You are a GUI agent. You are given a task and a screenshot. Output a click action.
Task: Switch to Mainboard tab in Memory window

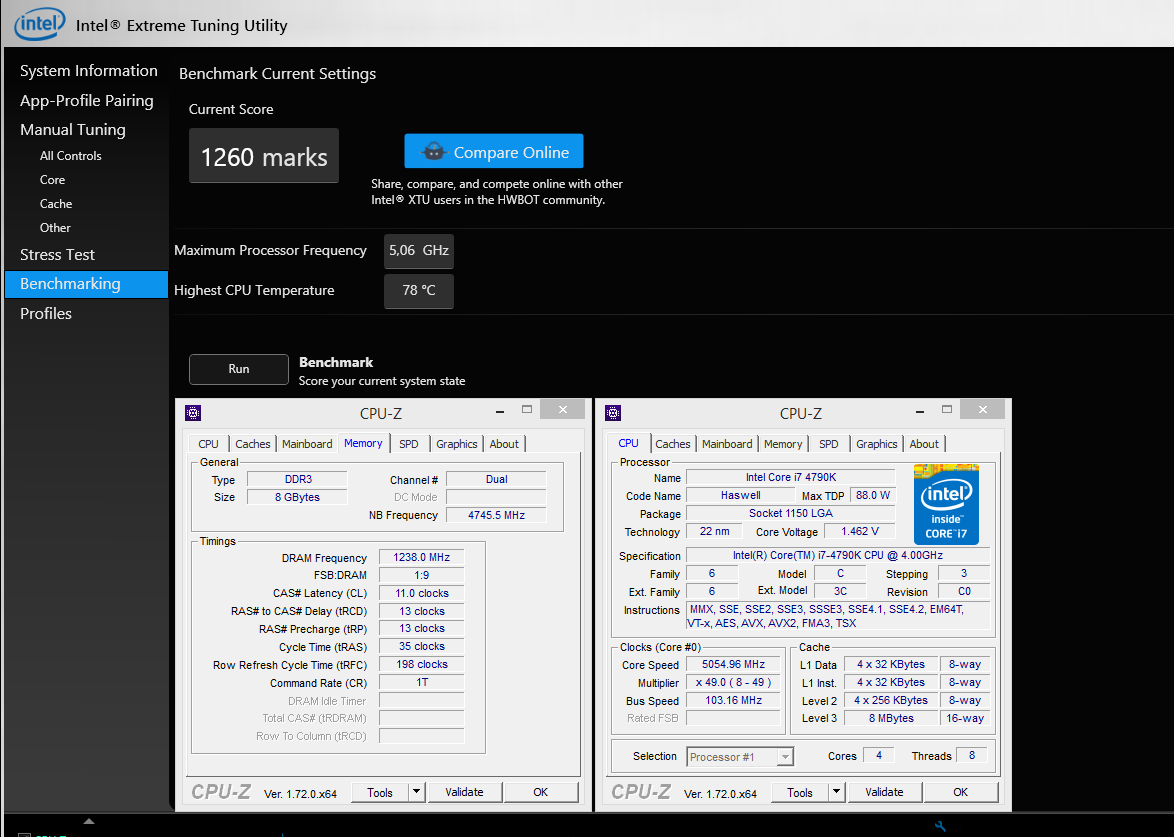pyautogui.click(x=307, y=444)
